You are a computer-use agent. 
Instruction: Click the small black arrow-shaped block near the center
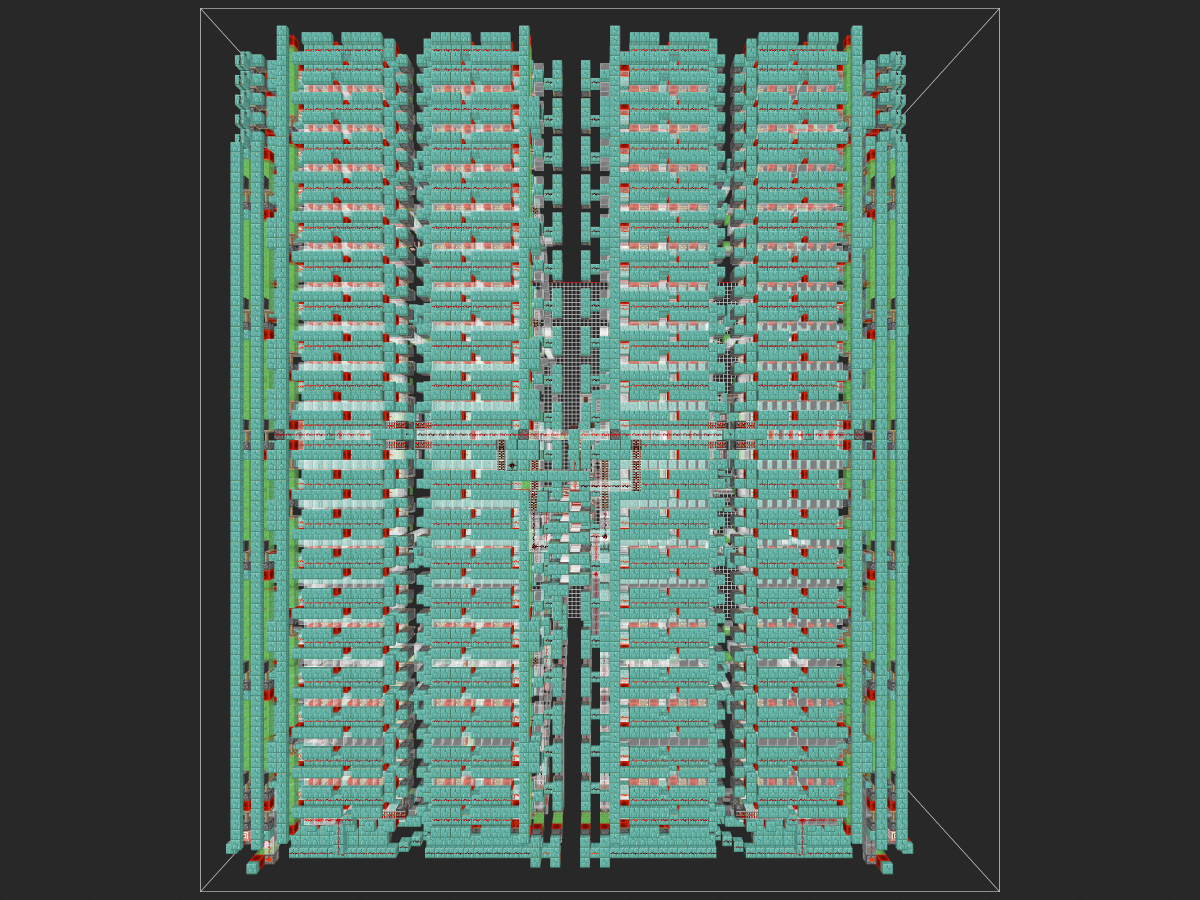click(x=512, y=465)
